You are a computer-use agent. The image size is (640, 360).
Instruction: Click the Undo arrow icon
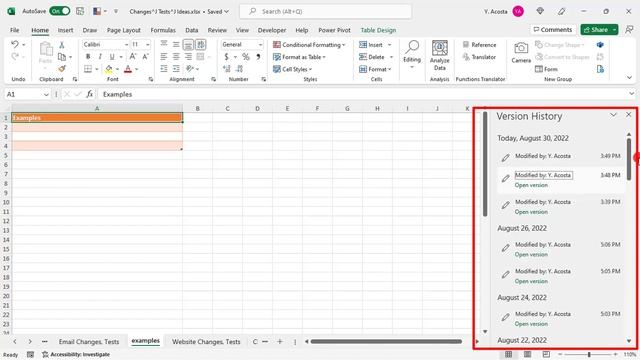[x=15, y=44]
